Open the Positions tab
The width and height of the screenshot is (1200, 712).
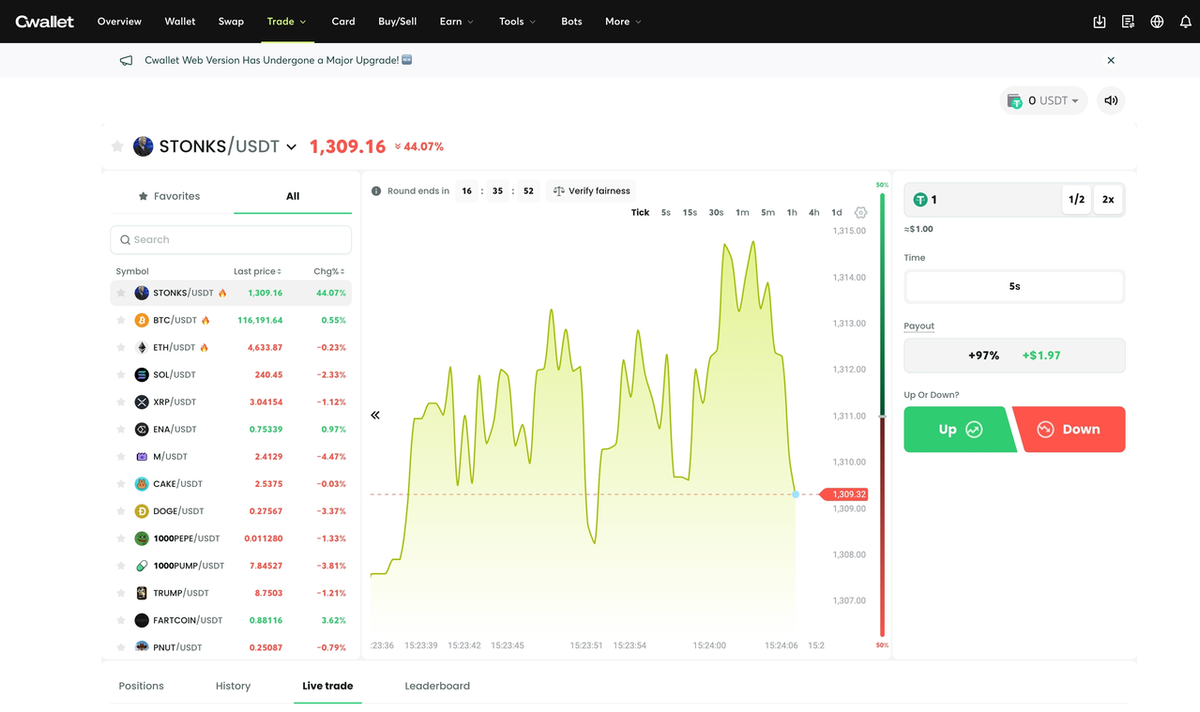click(141, 686)
